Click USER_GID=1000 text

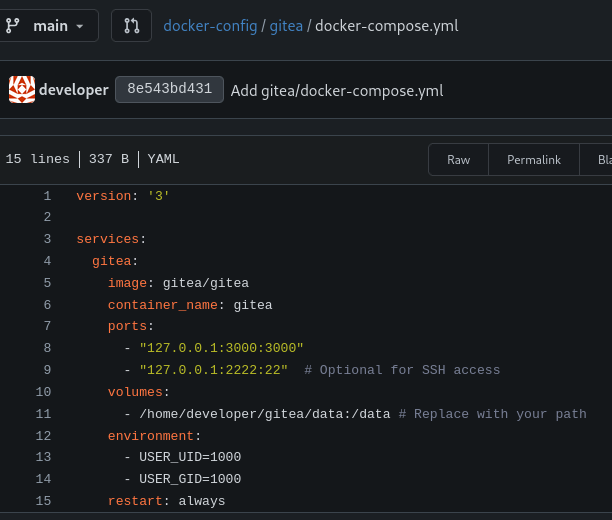pos(190,479)
